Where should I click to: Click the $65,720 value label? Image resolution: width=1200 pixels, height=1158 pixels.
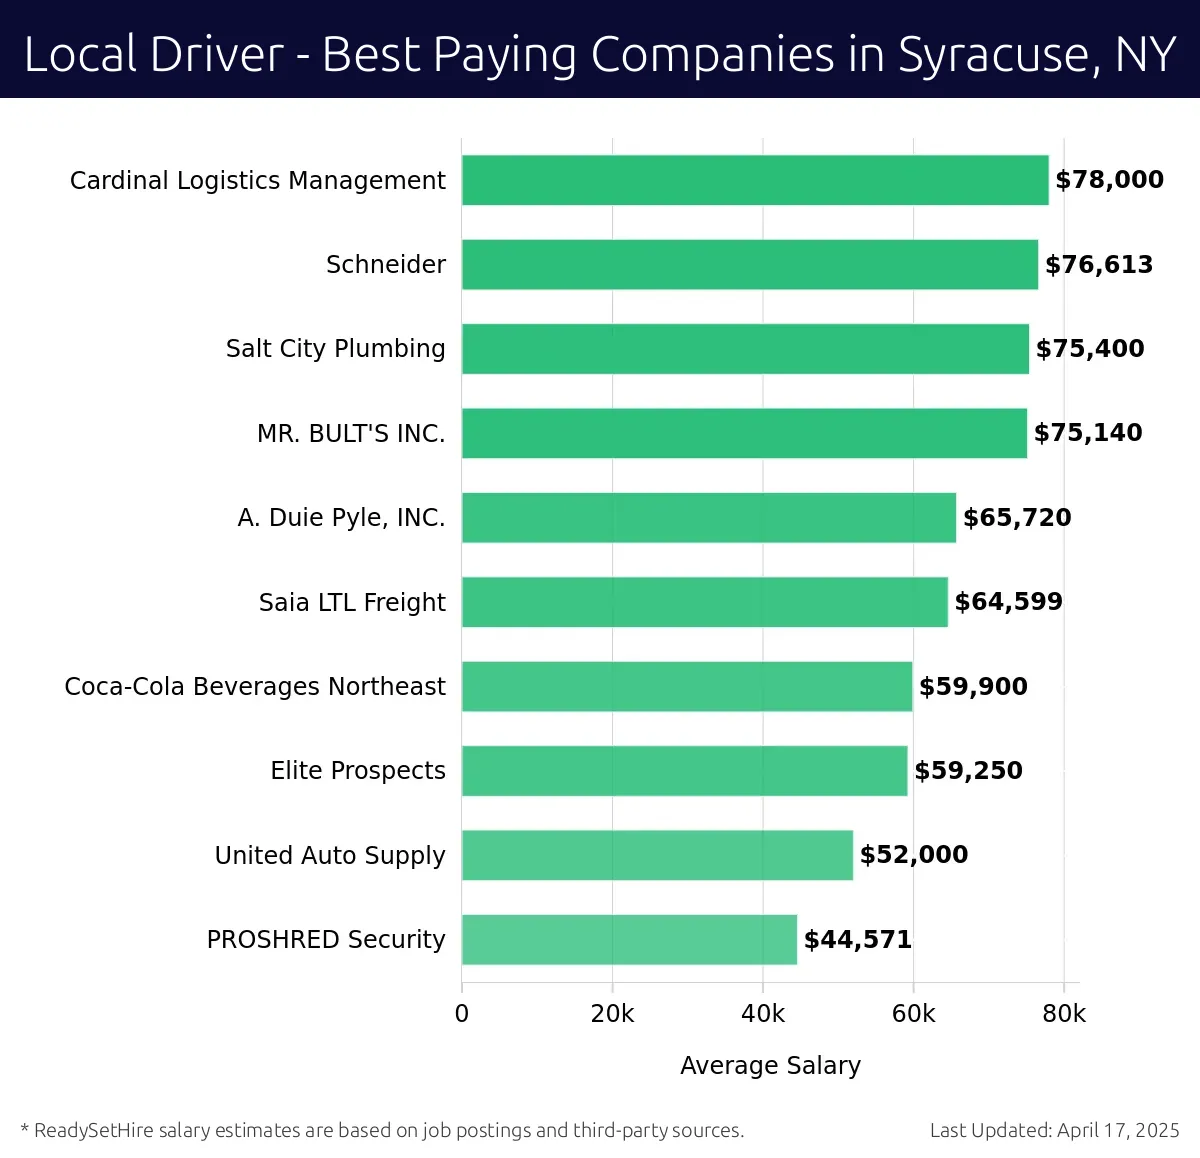pyautogui.click(x=1017, y=517)
